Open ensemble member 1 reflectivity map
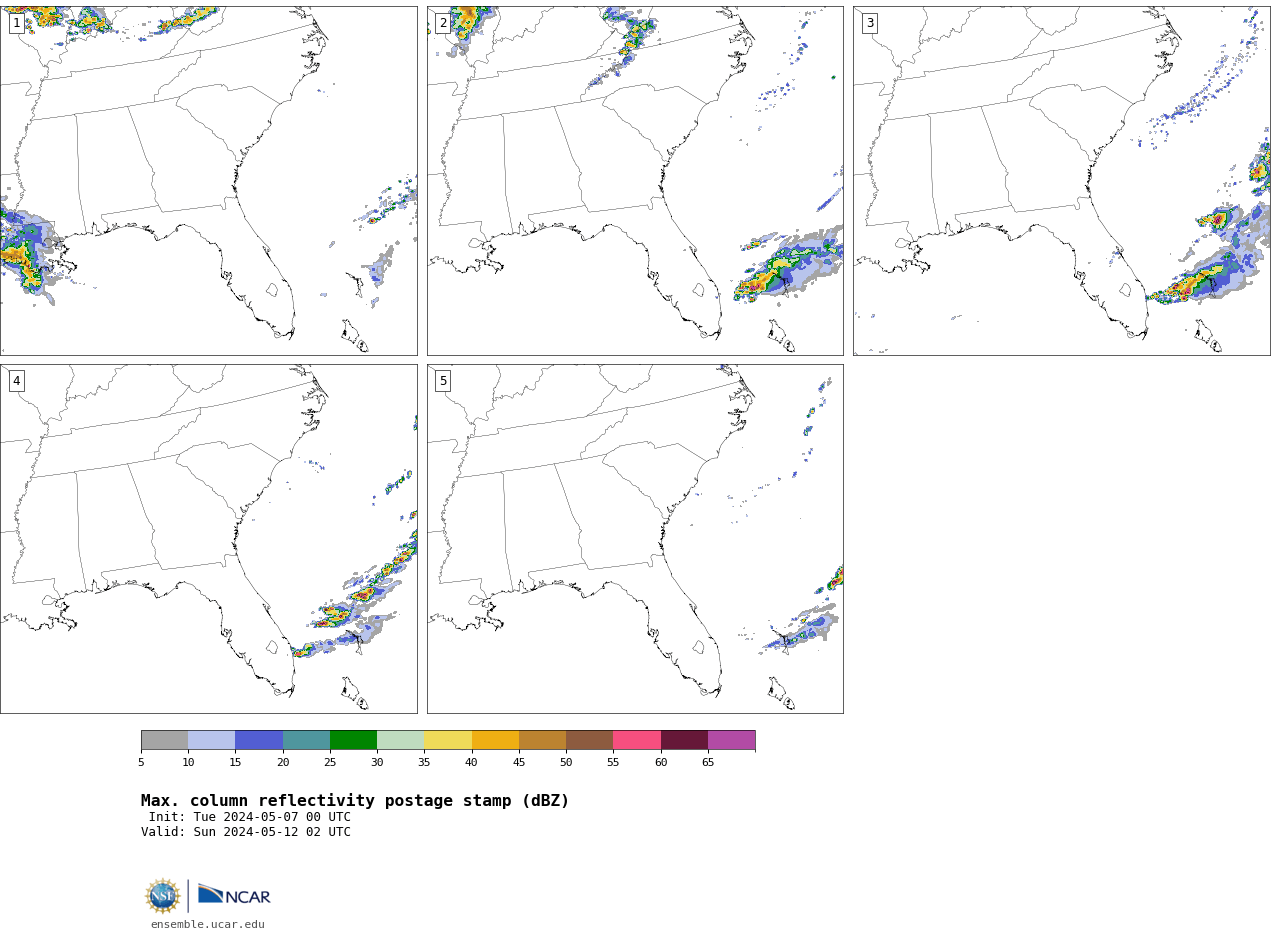This screenshot has width=1280, height=936. pos(208,181)
